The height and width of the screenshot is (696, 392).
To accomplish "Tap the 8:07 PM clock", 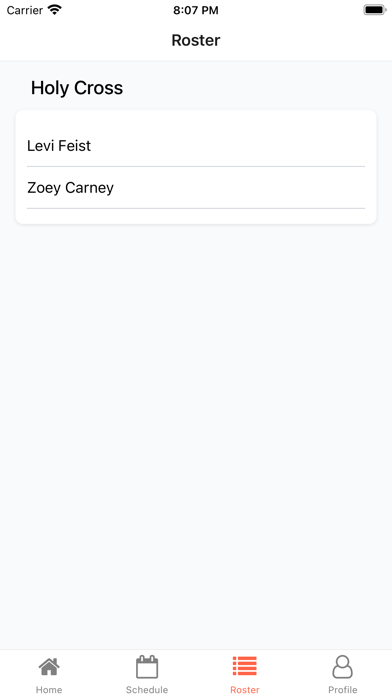I will tap(196, 10).
